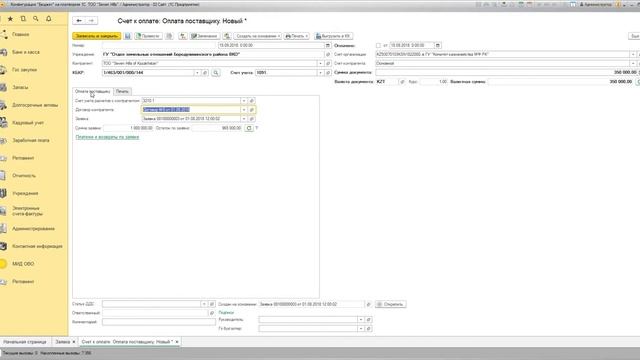Toggle the Оплачено checkbox

tap(378, 45)
